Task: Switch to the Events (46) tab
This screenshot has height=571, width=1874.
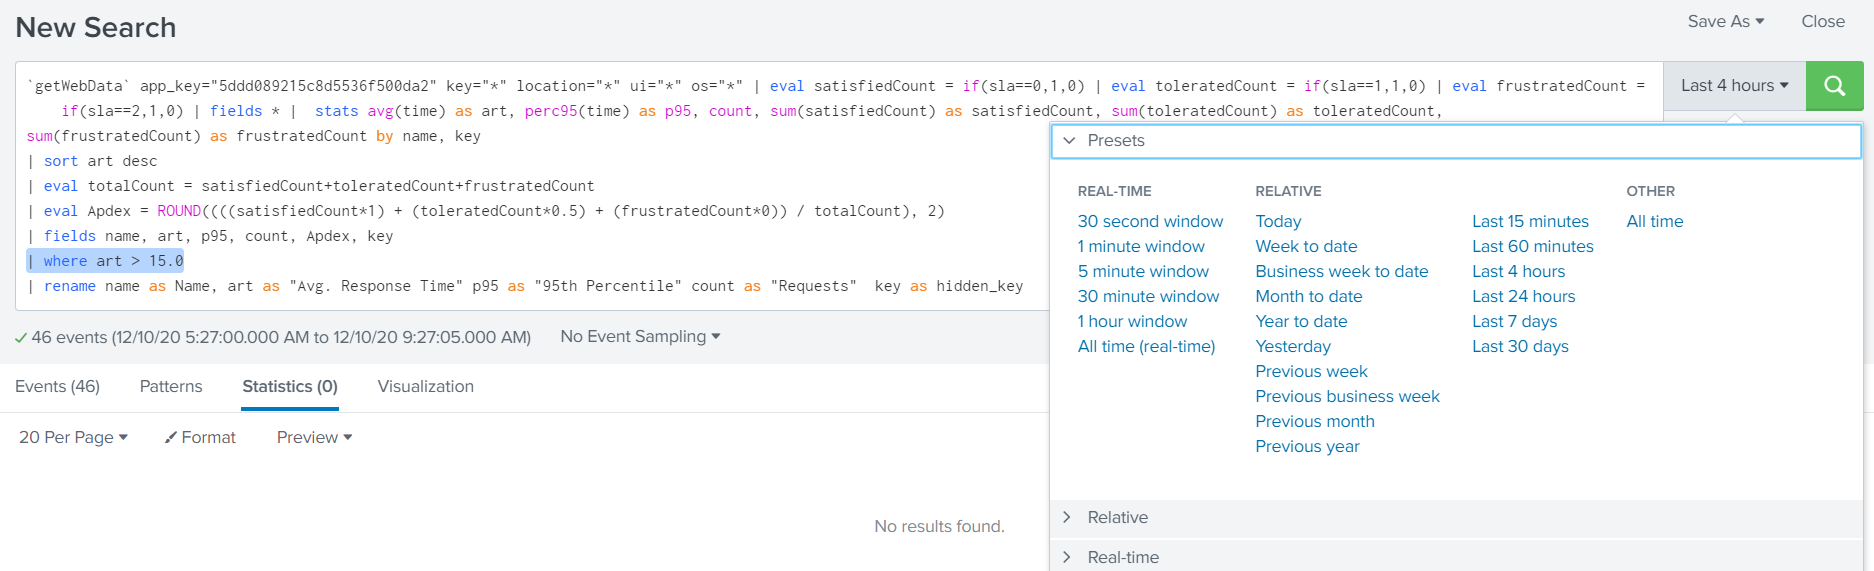Action: (x=57, y=387)
